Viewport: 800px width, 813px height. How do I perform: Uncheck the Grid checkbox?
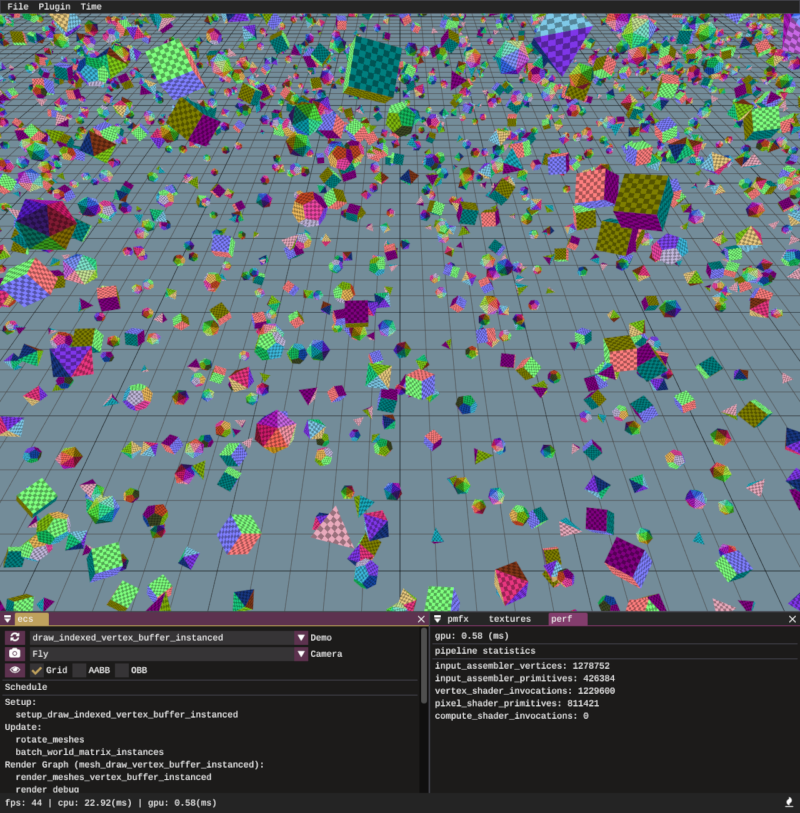[x=36, y=670]
